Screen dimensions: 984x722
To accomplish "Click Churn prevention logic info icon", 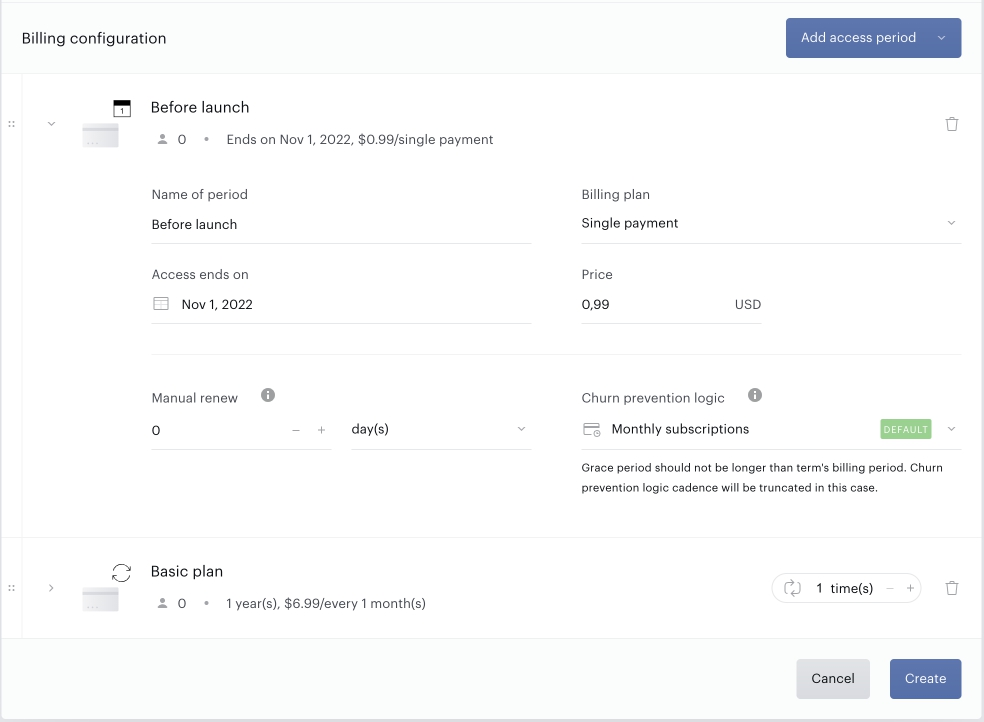I will (x=755, y=395).
